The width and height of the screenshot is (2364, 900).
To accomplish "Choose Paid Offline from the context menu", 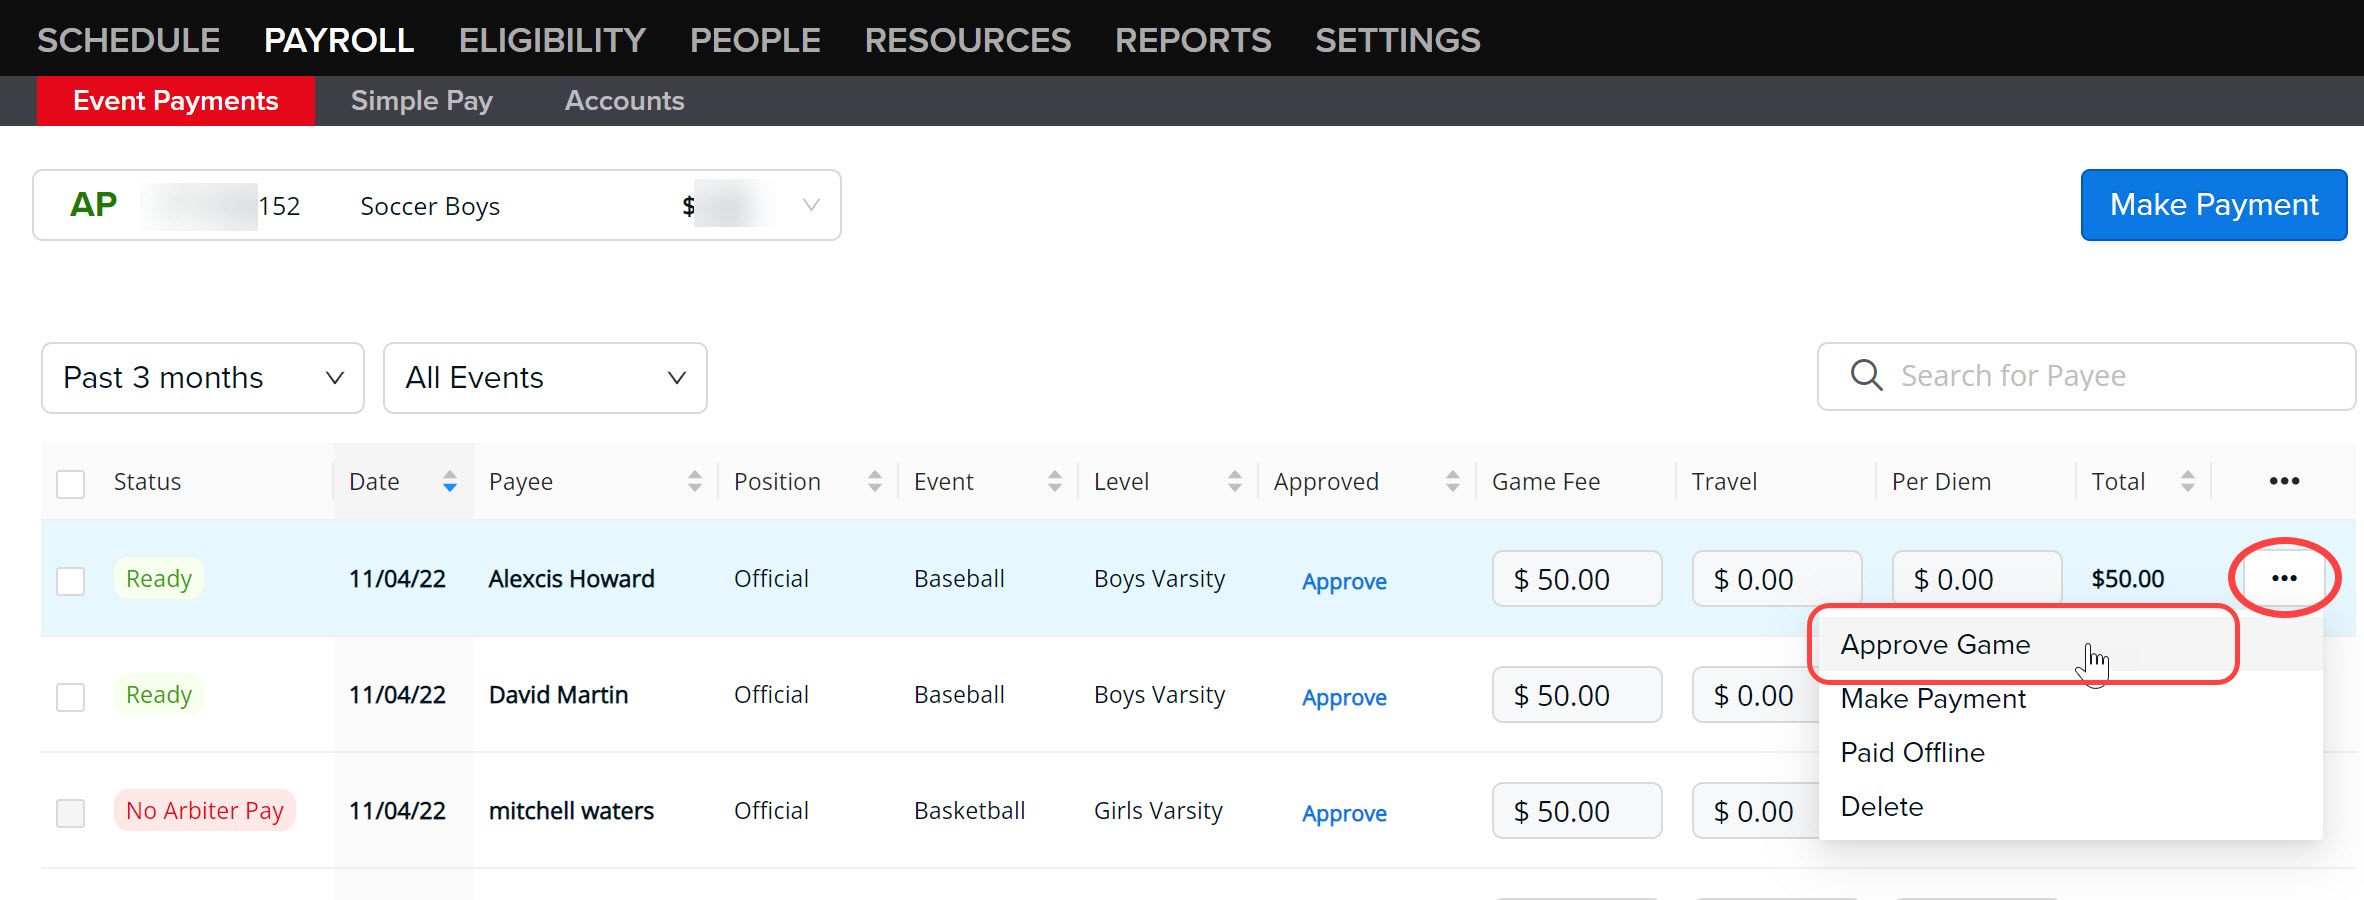I will [2070, 753].
